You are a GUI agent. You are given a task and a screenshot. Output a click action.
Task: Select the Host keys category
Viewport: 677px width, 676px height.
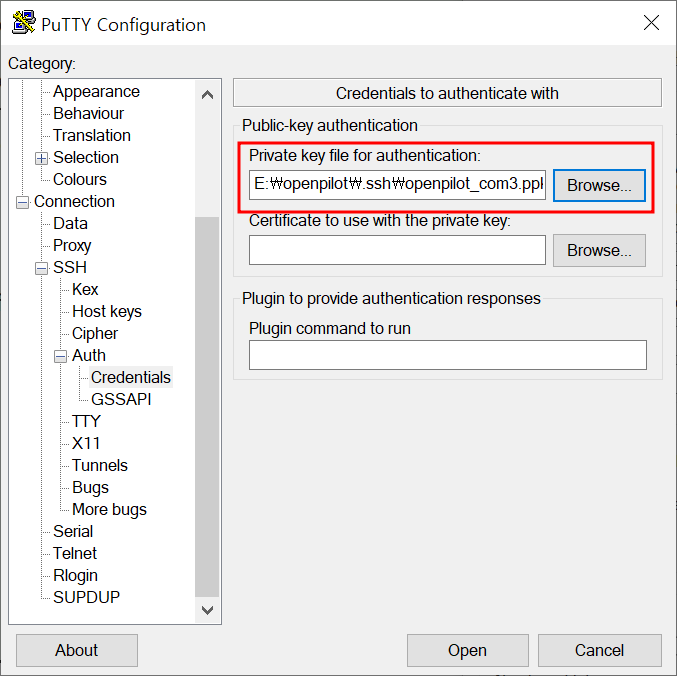[107, 311]
